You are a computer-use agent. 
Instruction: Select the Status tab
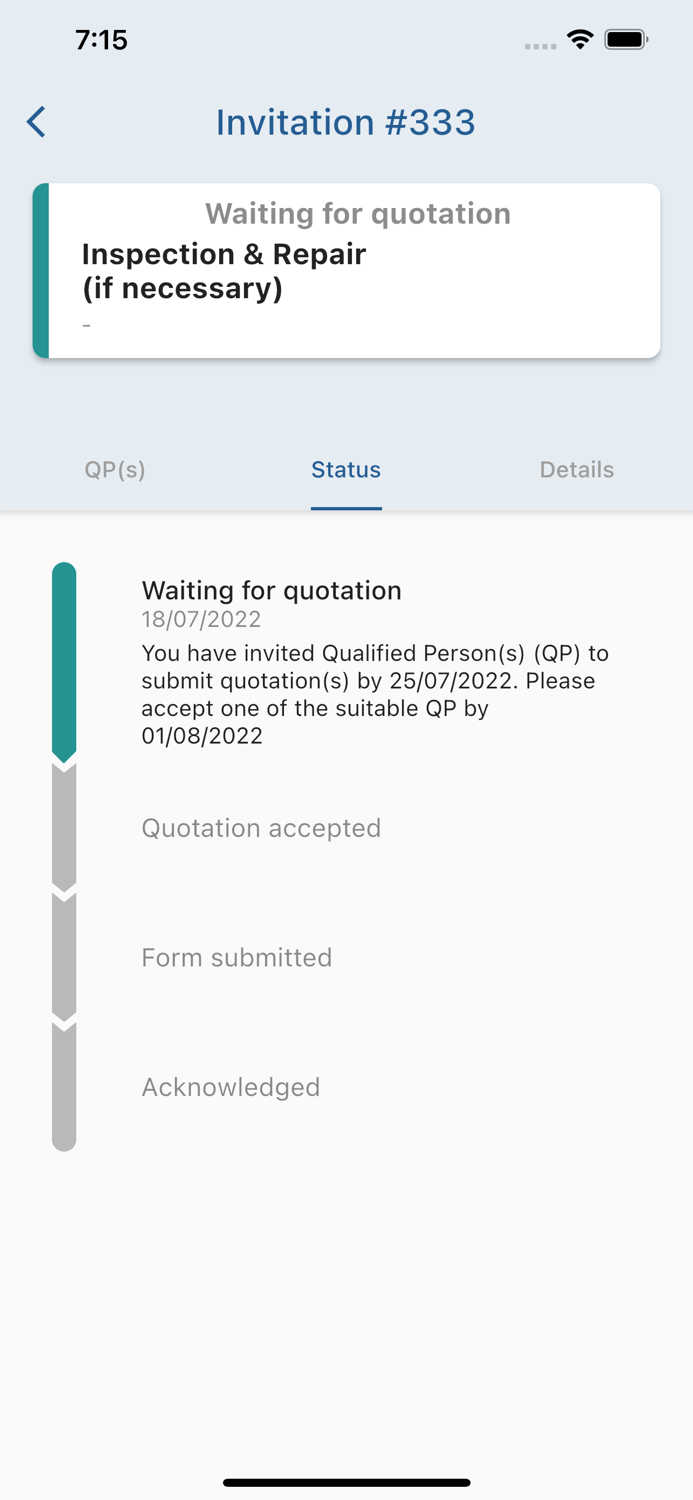[x=346, y=470]
